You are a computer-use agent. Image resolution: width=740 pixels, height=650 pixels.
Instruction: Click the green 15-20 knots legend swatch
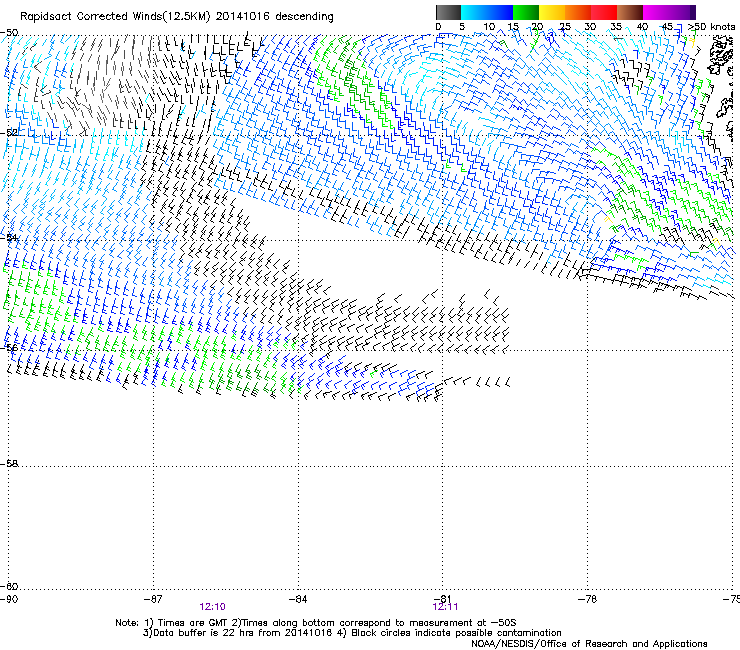pos(526,12)
